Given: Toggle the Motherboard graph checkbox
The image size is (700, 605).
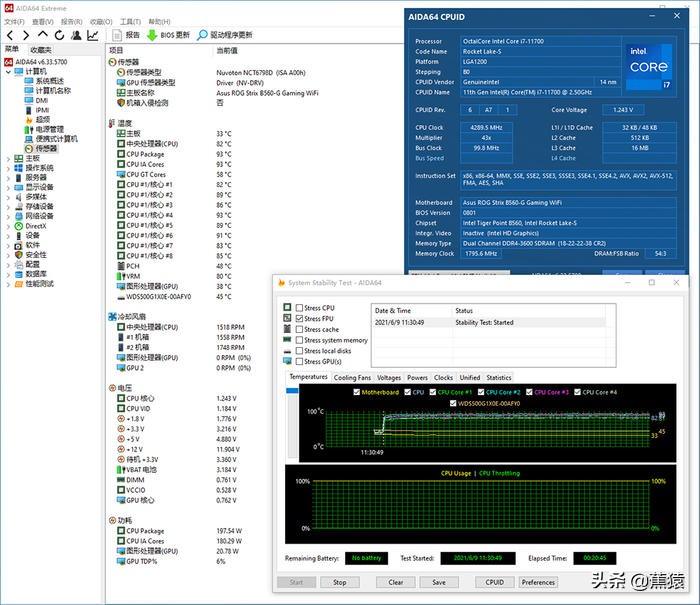Looking at the screenshot, I should click(356, 392).
